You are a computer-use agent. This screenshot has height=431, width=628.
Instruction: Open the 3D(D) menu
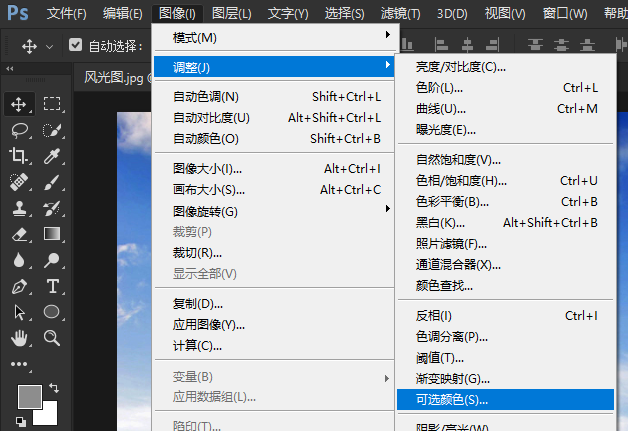[x=452, y=14]
